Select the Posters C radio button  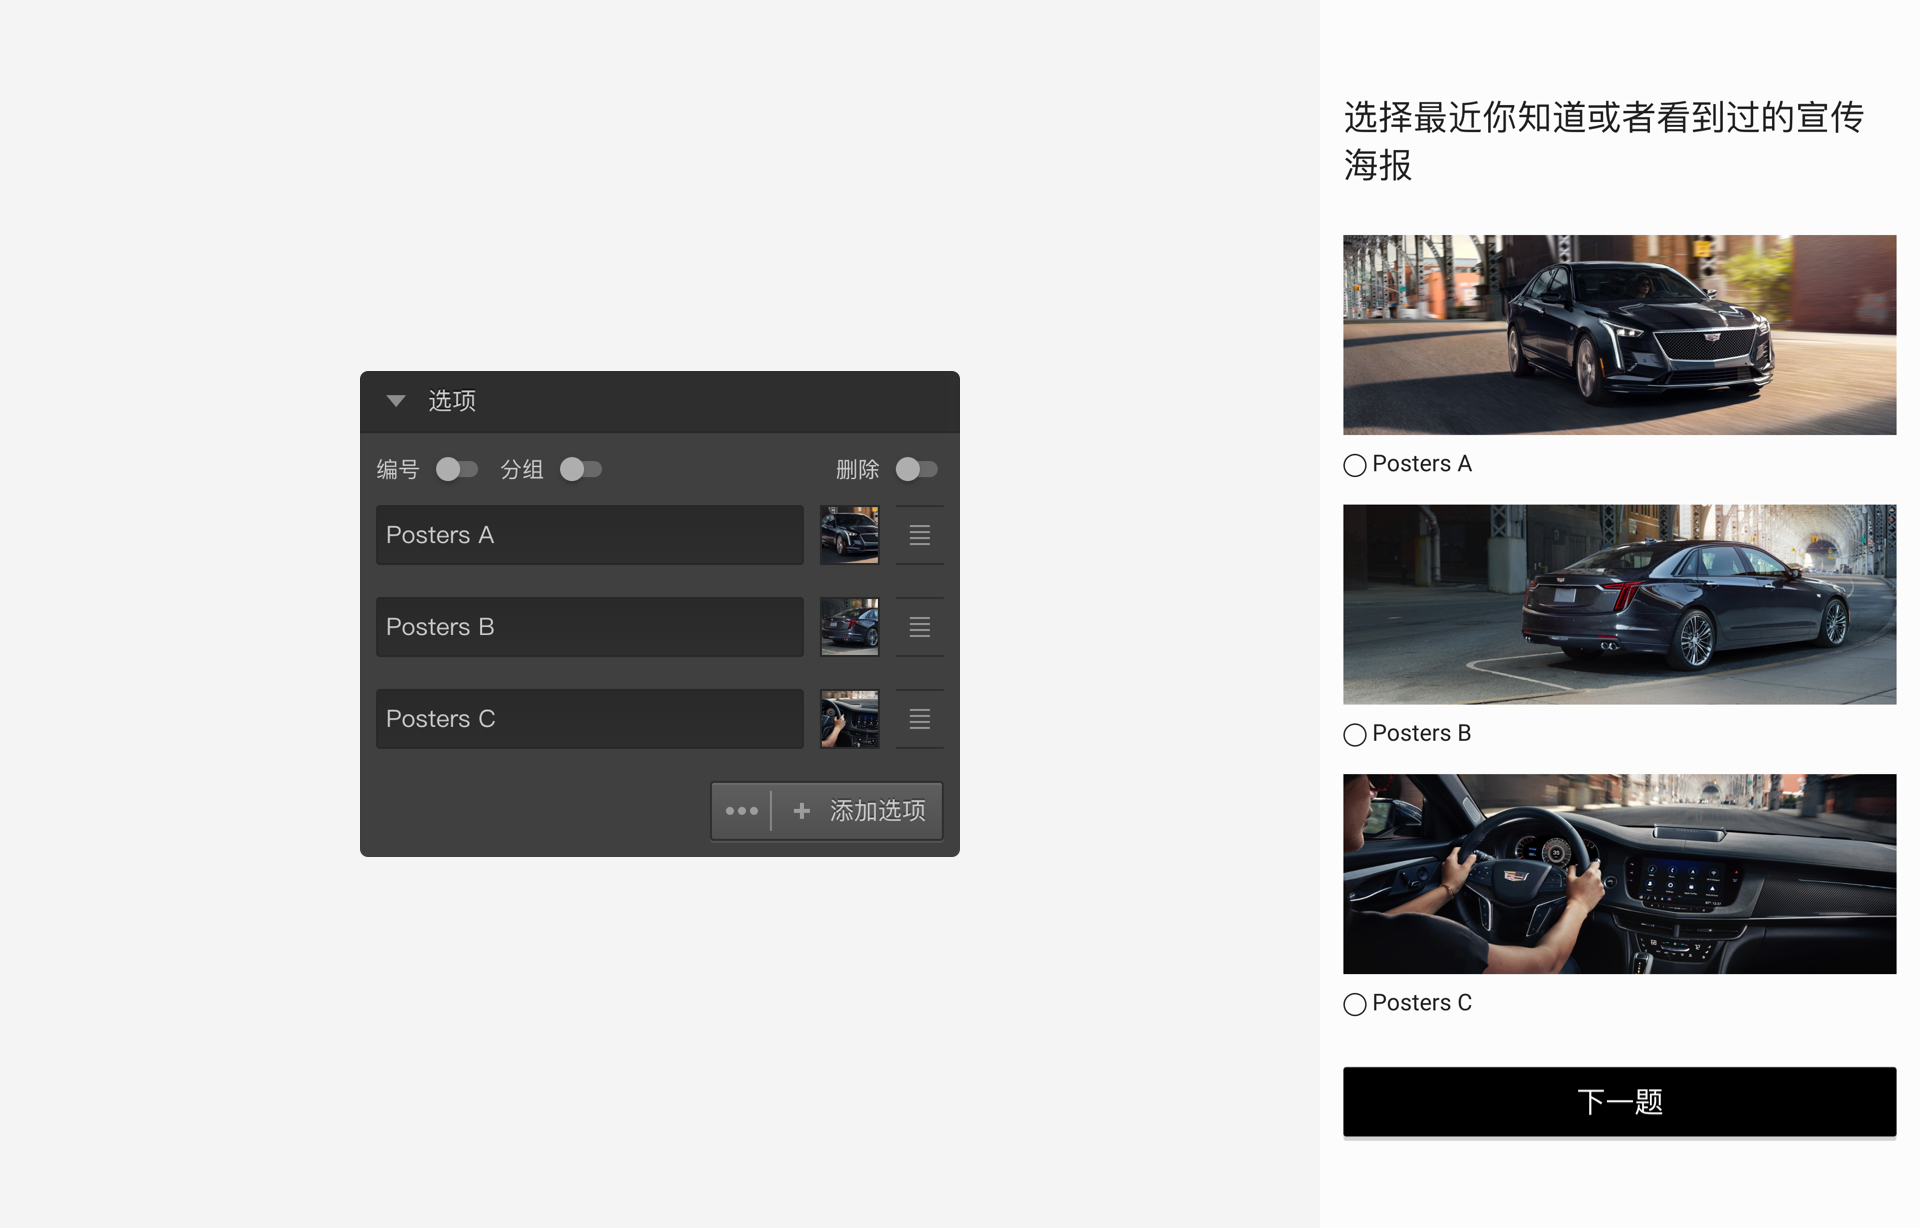[1355, 1004]
